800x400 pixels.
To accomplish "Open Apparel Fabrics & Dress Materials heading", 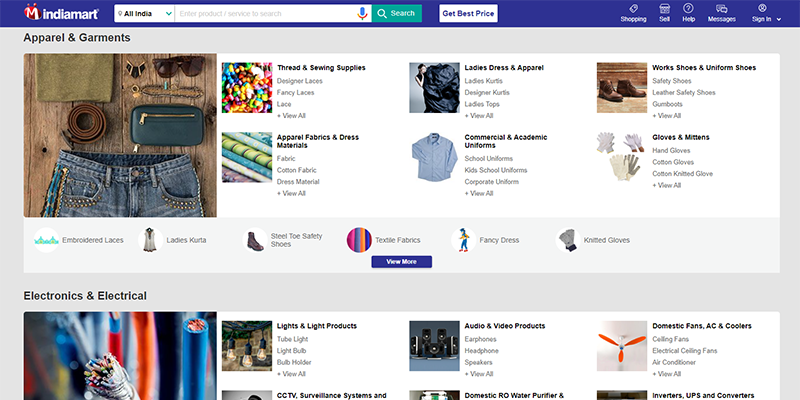I will point(318,141).
